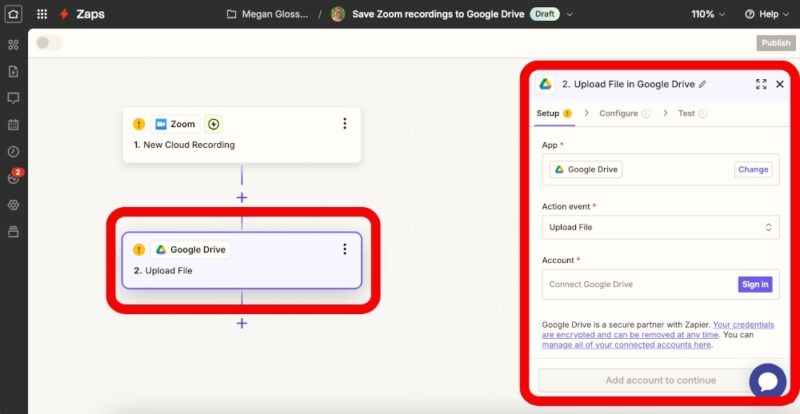800x414 pixels.
Task: Open the three-dot menu on the Google Drive step
Action: point(345,249)
